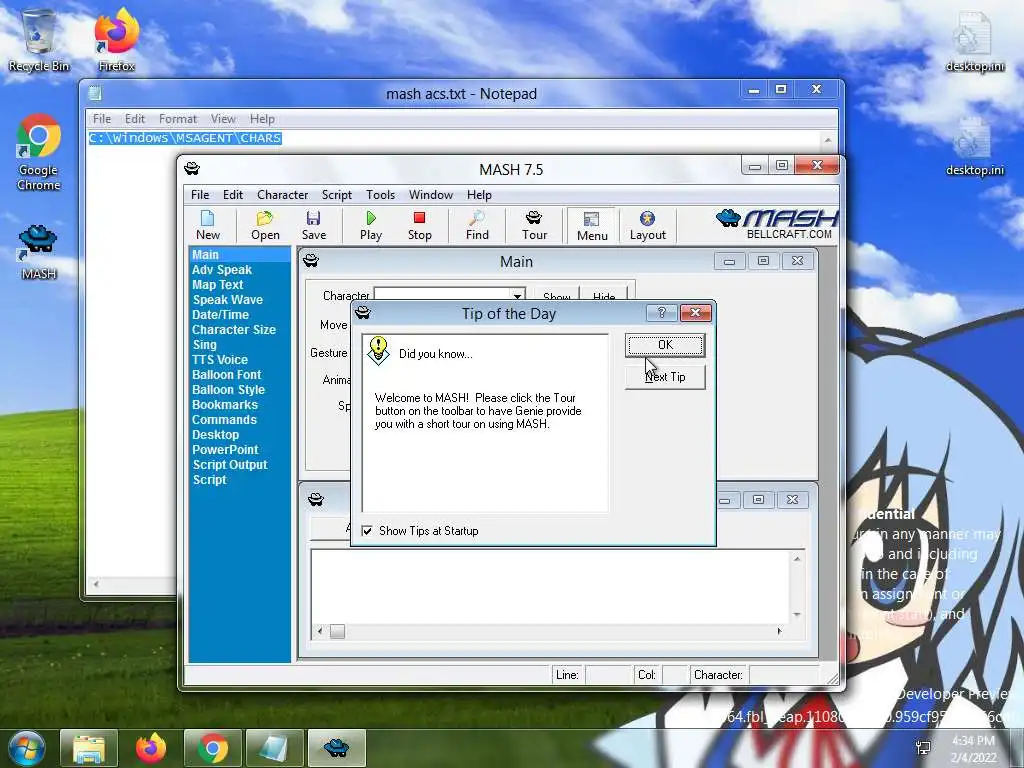Select the MASH desktop shortcut
Viewport: 1024px width, 768px height.
tap(39, 252)
